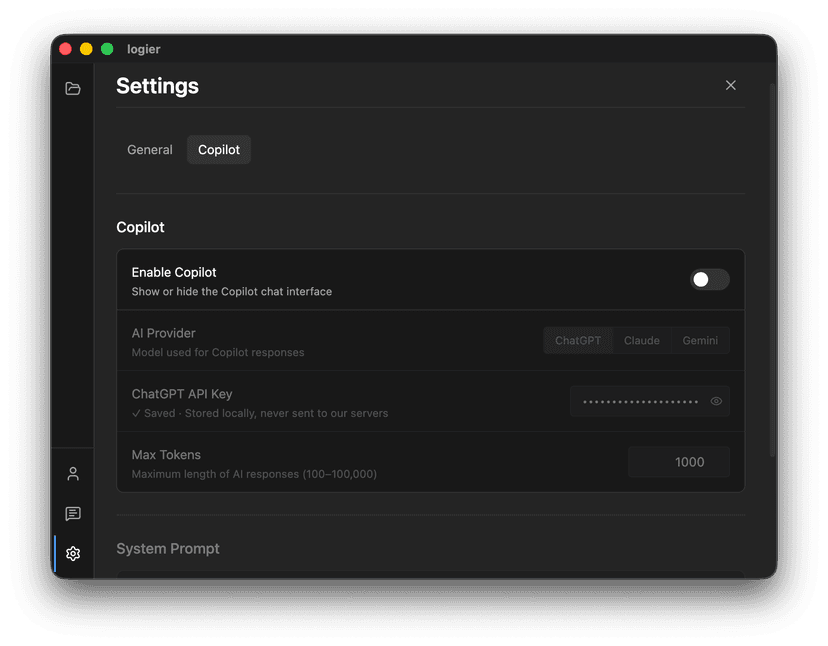Select the Copilot tab

click(219, 149)
